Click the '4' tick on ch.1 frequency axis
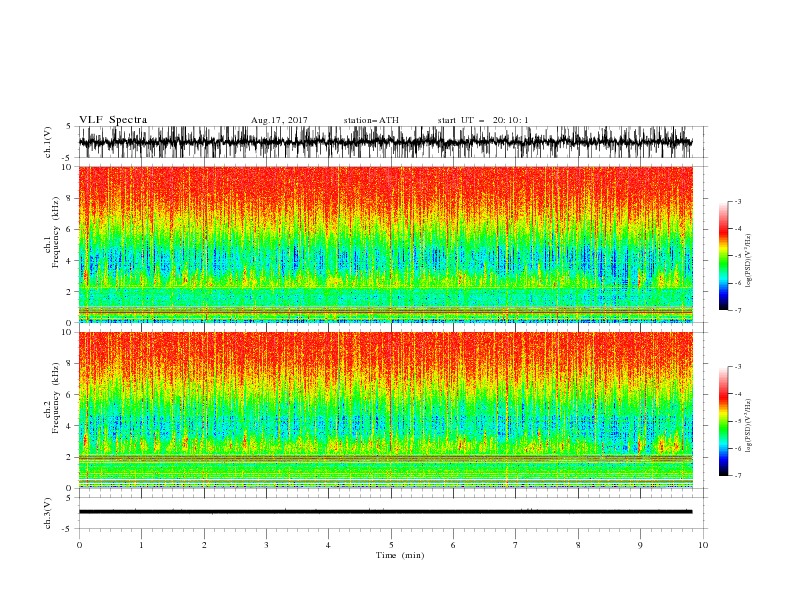The width and height of the screenshot is (792, 612). pyautogui.click(x=71, y=261)
